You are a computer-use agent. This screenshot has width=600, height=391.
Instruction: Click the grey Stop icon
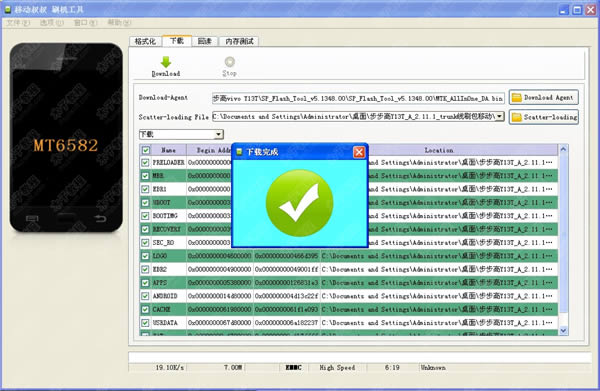click(230, 62)
